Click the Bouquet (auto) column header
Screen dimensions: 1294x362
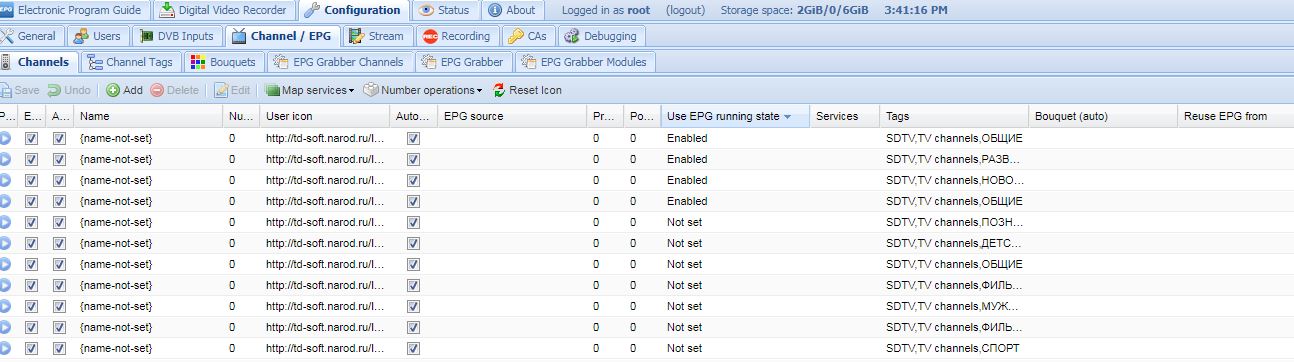(x=1103, y=117)
